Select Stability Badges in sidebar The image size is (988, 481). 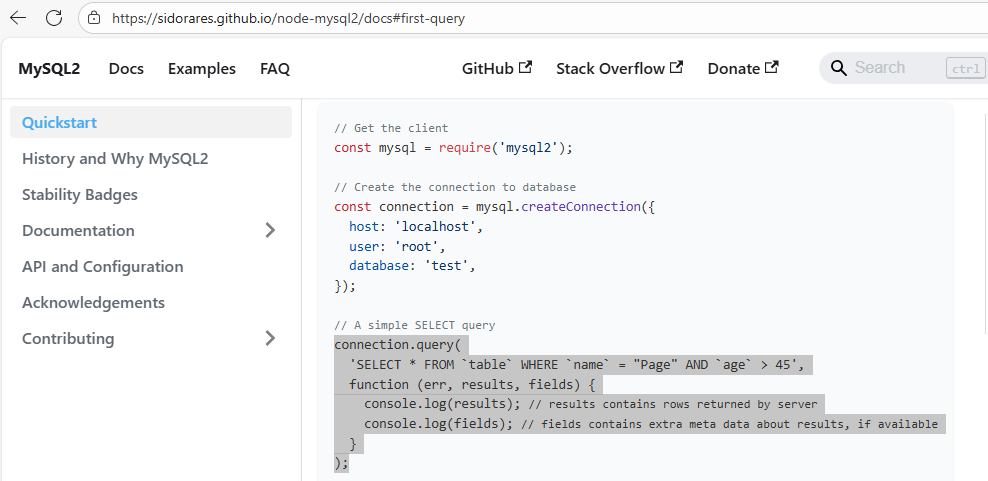[80, 195]
